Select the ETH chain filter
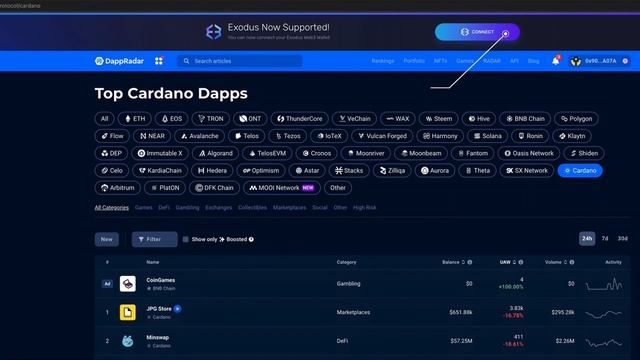Image resolution: width=640 pixels, height=360 pixels. (x=135, y=119)
